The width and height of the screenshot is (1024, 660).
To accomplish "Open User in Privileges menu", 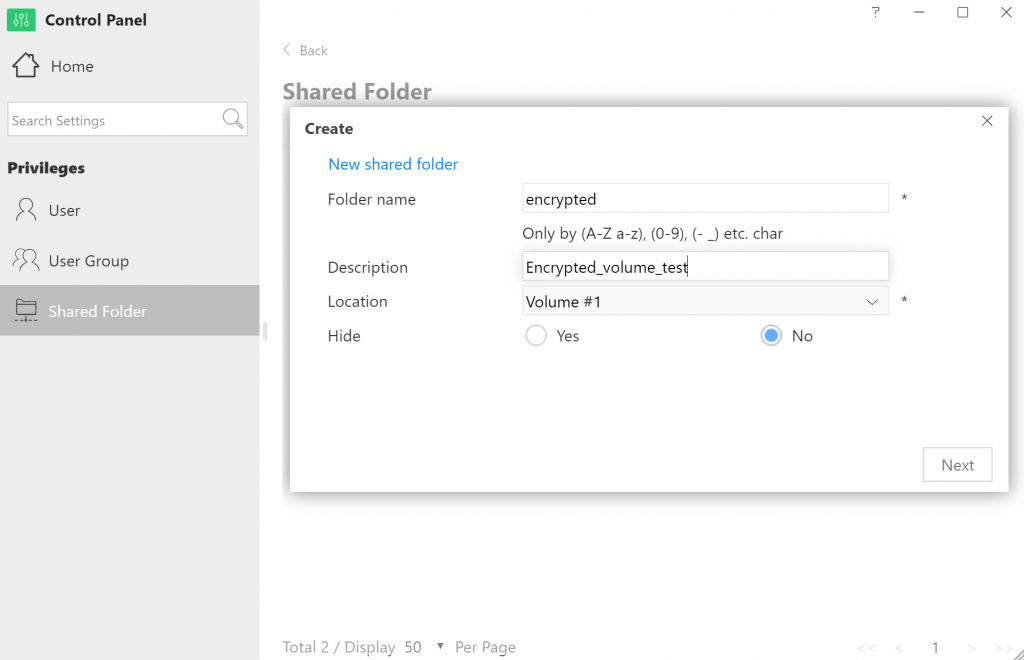I will click(64, 211).
